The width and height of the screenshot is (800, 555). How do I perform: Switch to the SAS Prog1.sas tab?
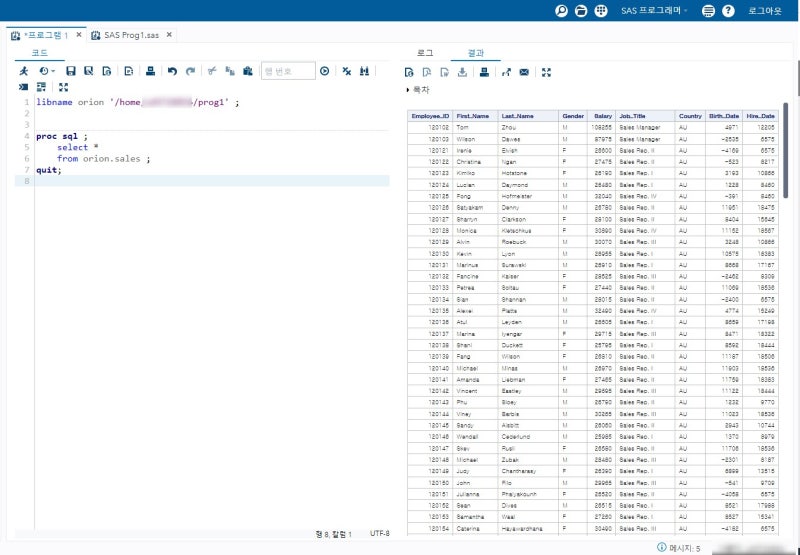click(131, 34)
